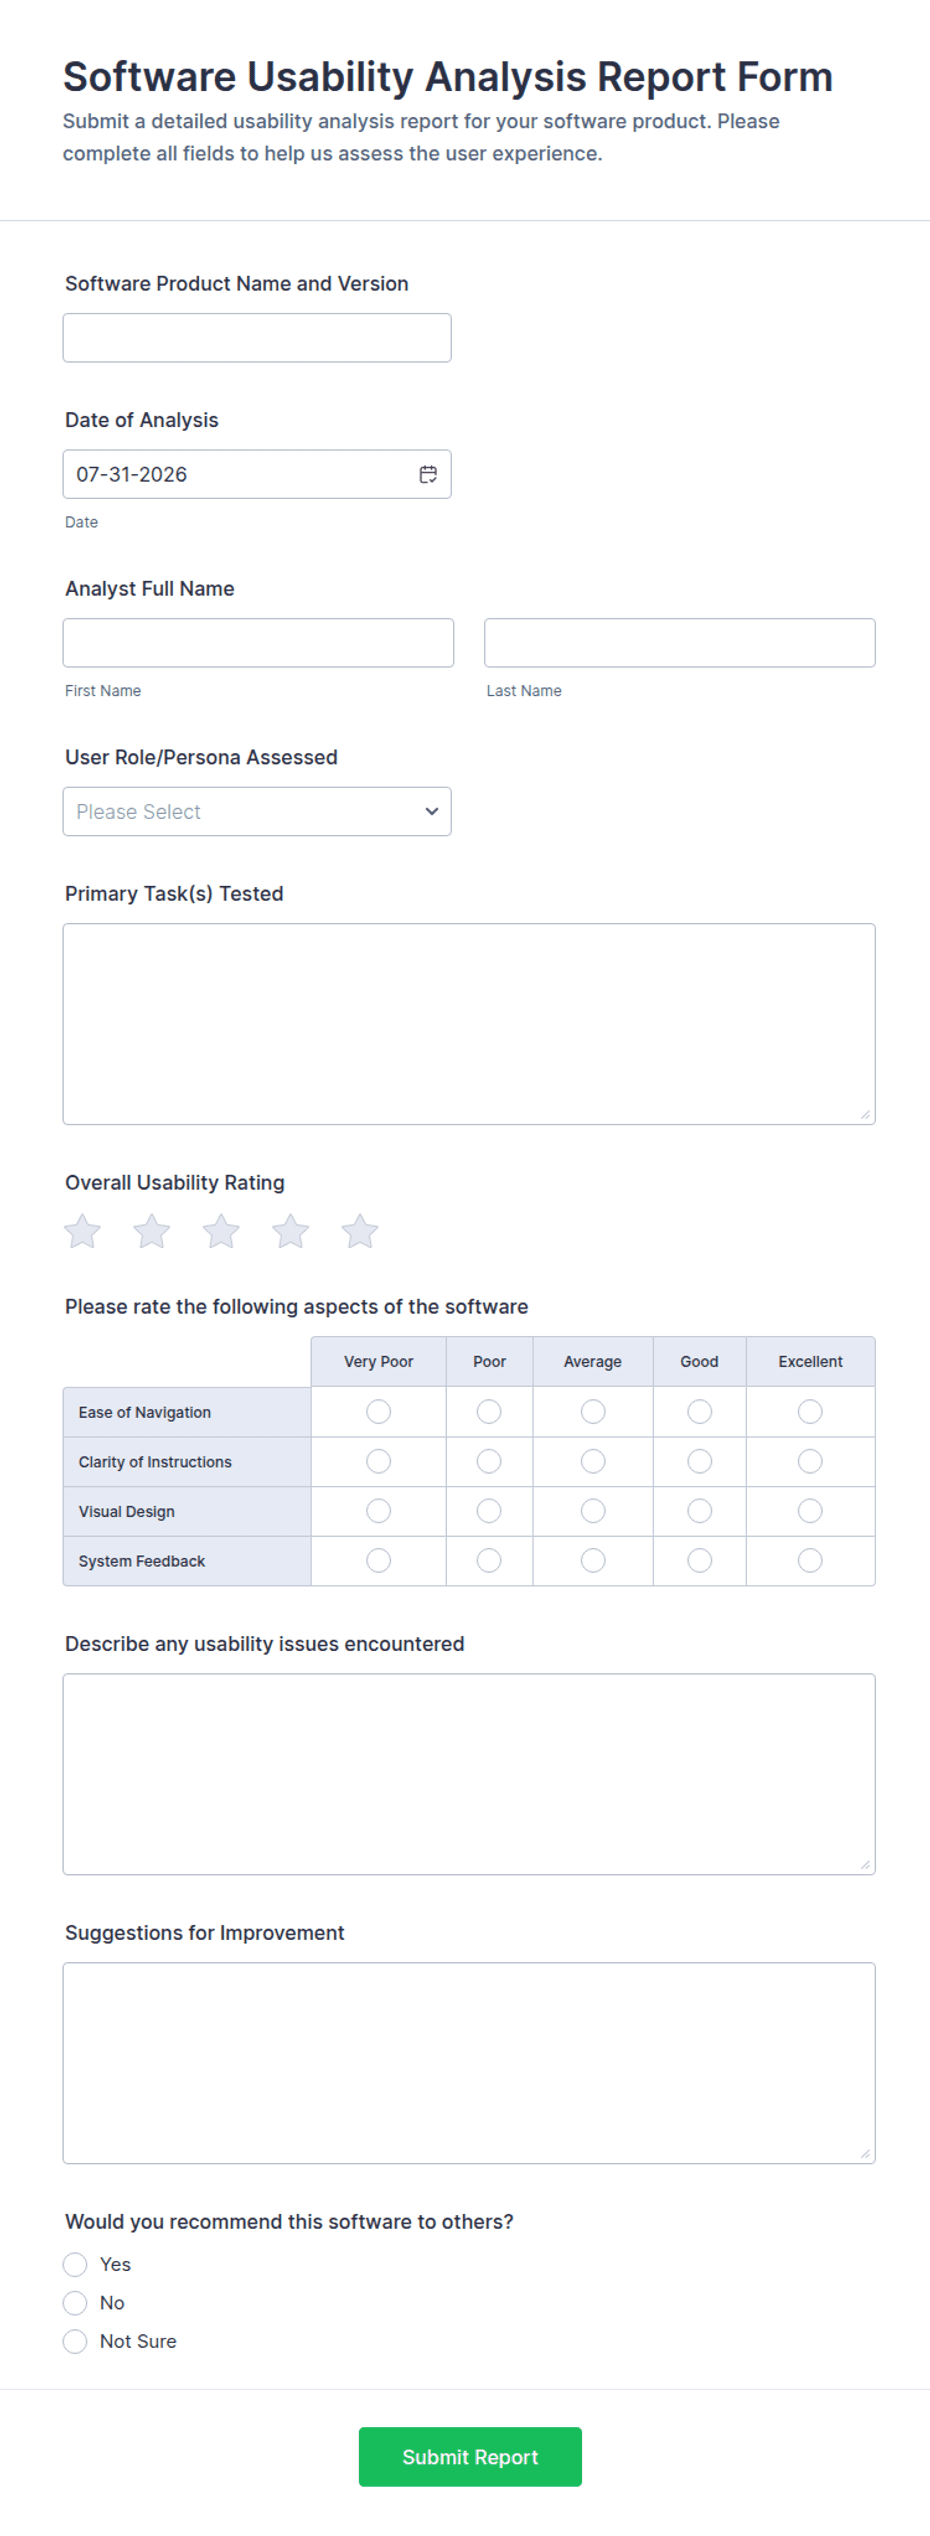Image resolution: width=930 pixels, height=2536 pixels.
Task: Click the Submit Report button
Action: (x=470, y=2456)
